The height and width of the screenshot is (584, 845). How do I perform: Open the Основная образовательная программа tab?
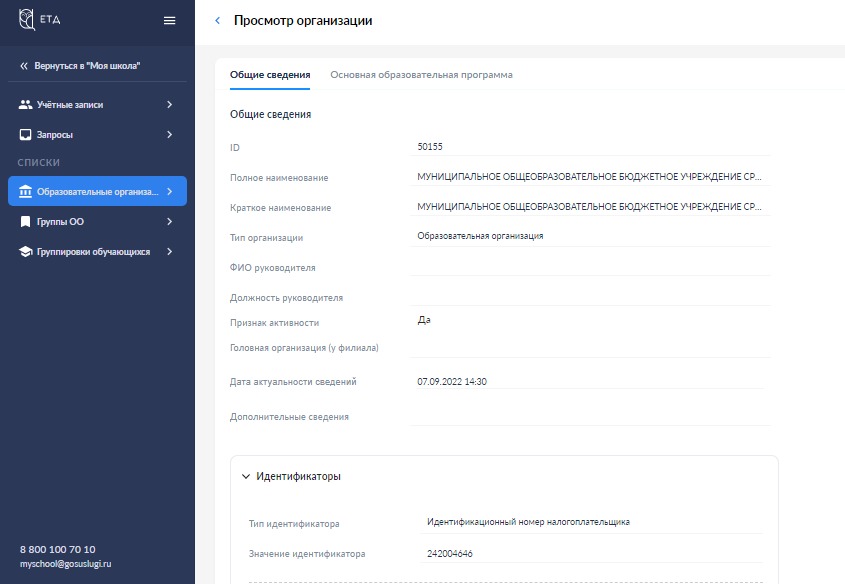[421, 75]
